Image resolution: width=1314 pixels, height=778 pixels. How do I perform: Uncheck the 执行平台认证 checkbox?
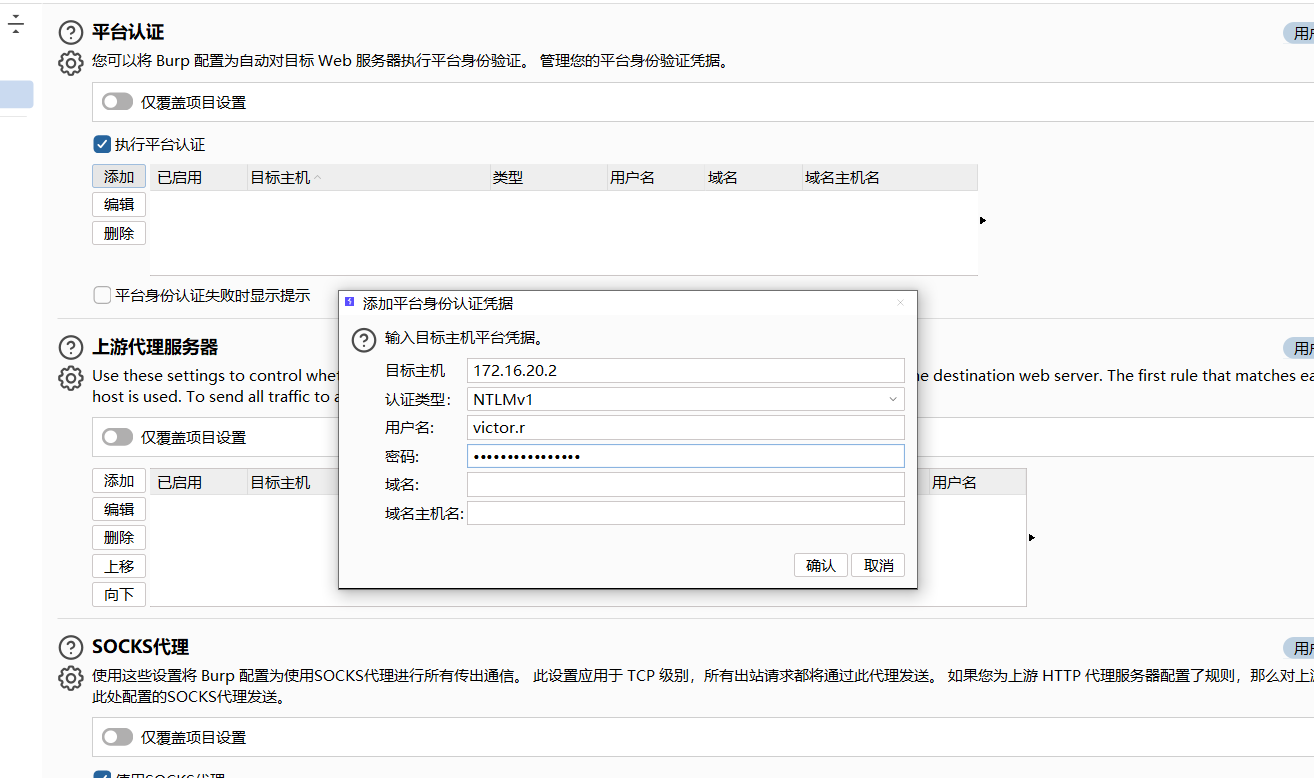click(x=101, y=143)
